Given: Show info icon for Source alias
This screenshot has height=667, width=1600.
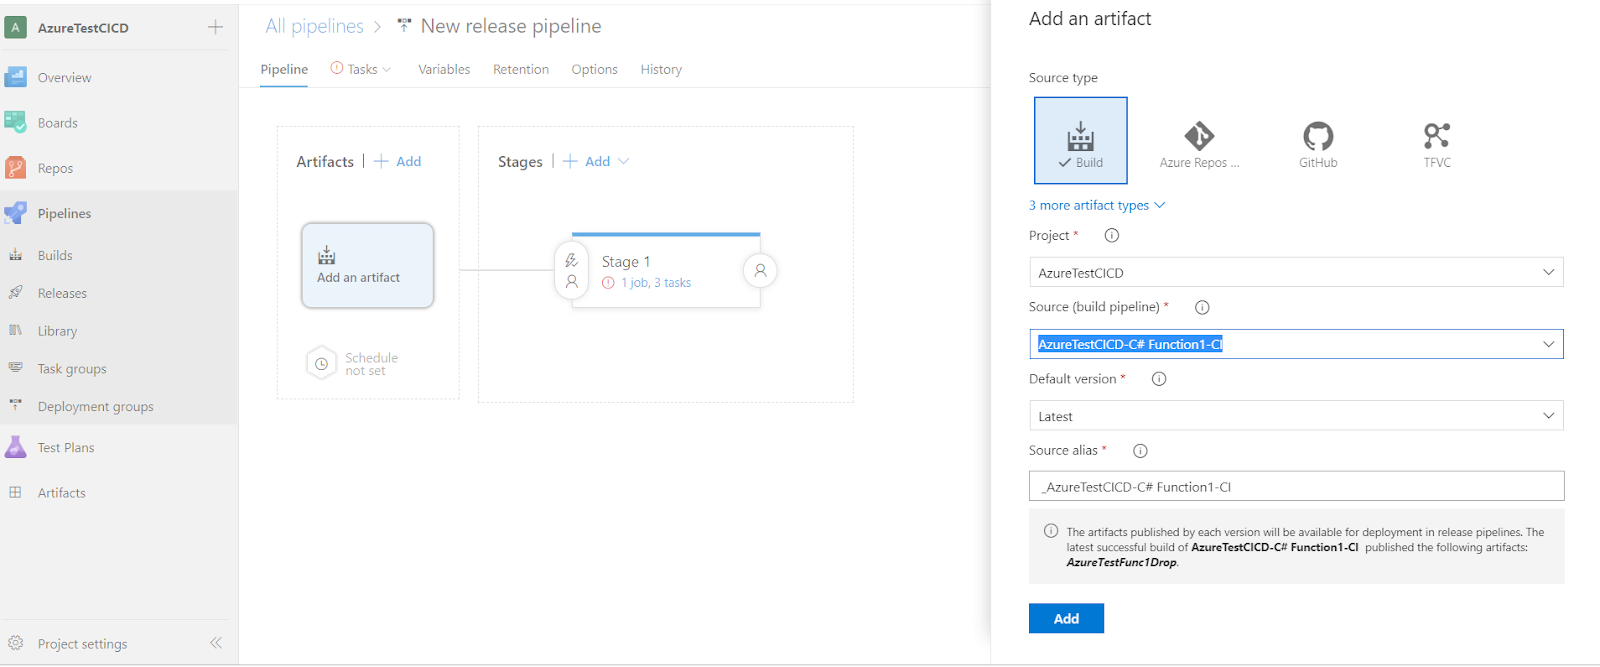Looking at the screenshot, I should pos(1140,451).
